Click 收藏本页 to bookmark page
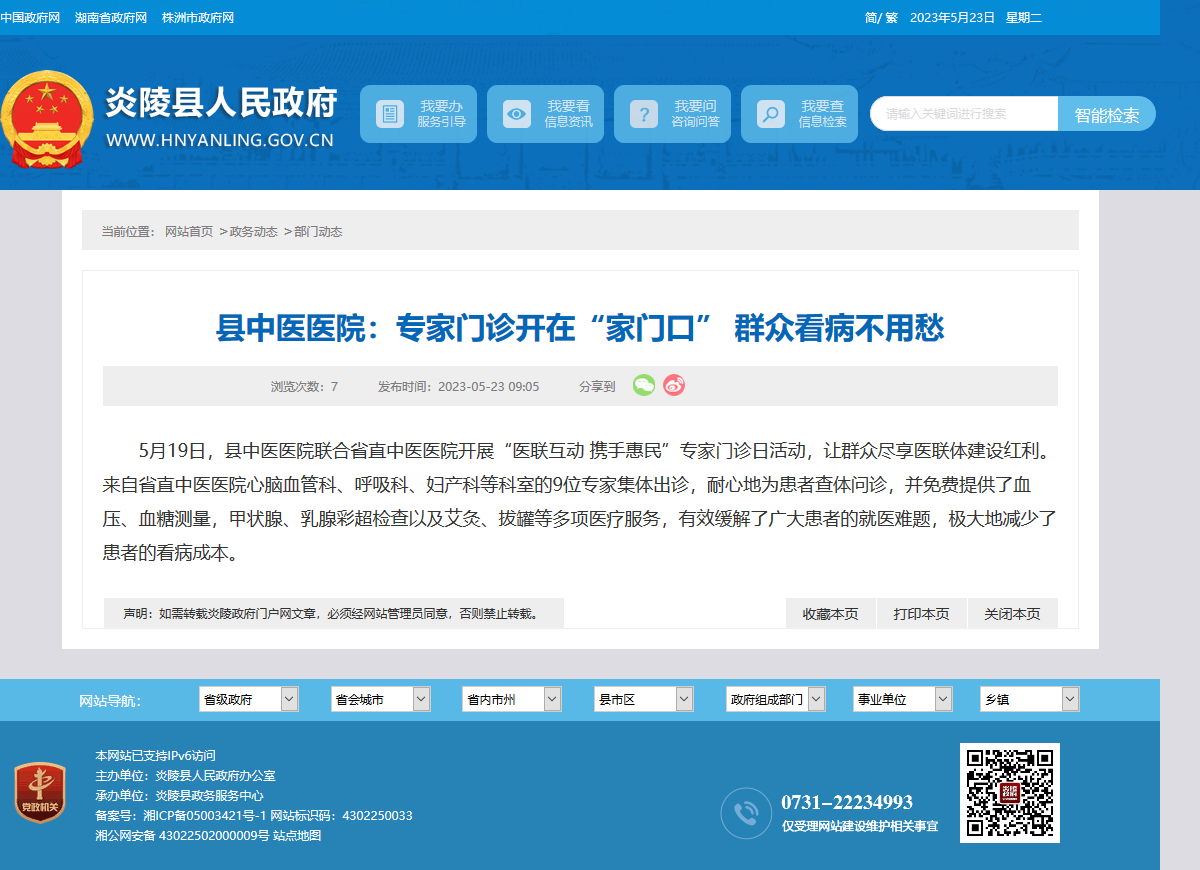This screenshot has width=1200, height=870. pyautogui.click(x=830, y=614)
